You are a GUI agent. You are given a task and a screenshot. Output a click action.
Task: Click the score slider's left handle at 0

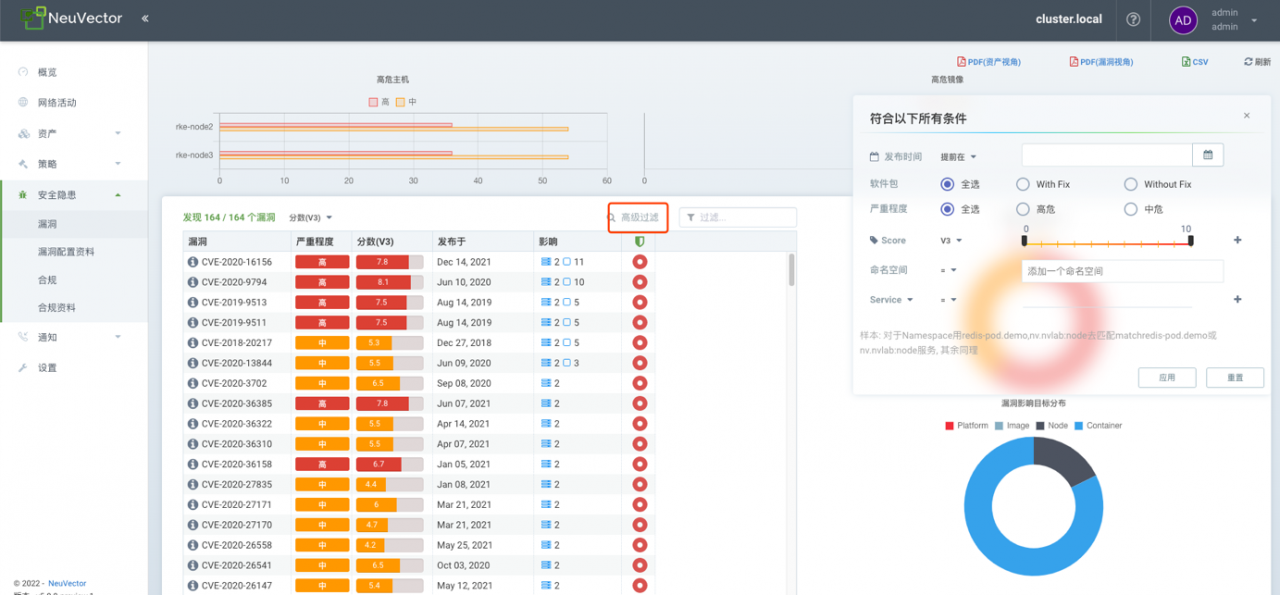(x=1024, y=240)
